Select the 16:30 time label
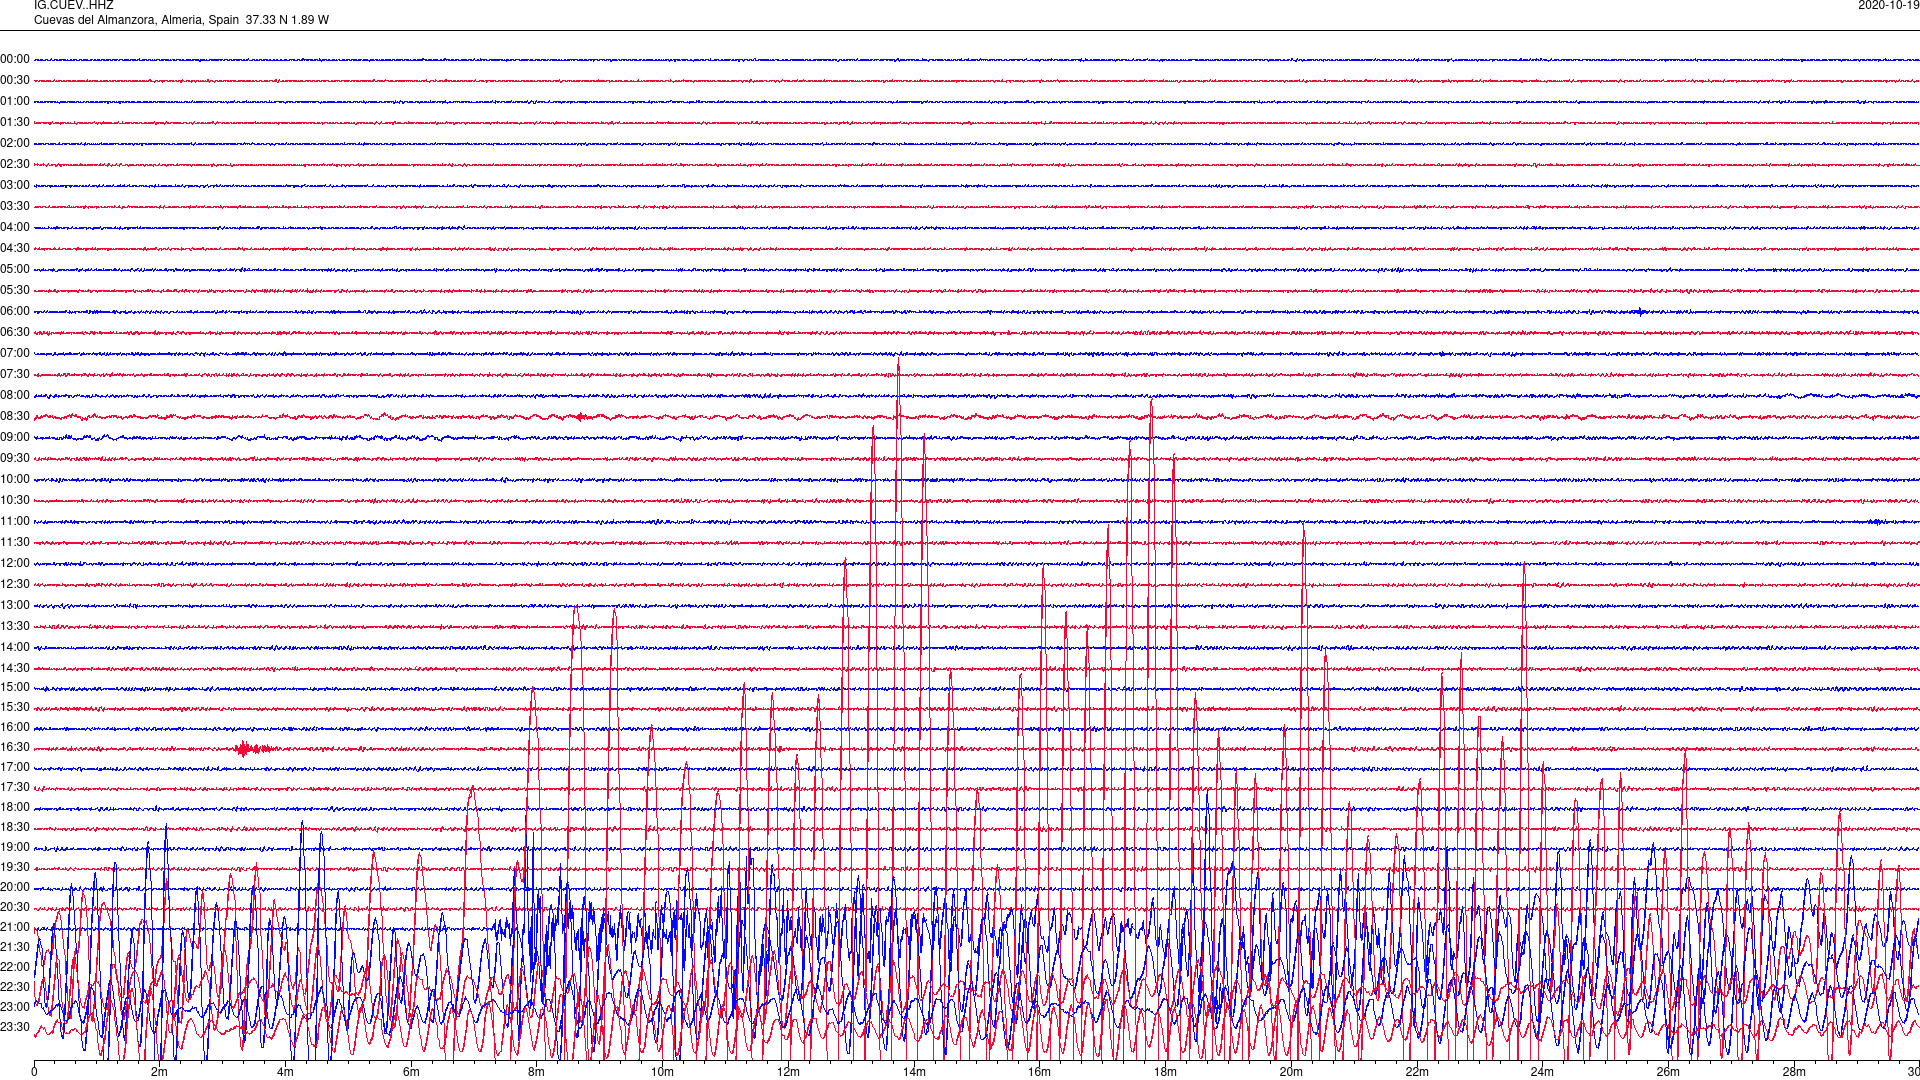Image resolution: width=1920 pixels, height=1080 pixels. tap(15, 747)
